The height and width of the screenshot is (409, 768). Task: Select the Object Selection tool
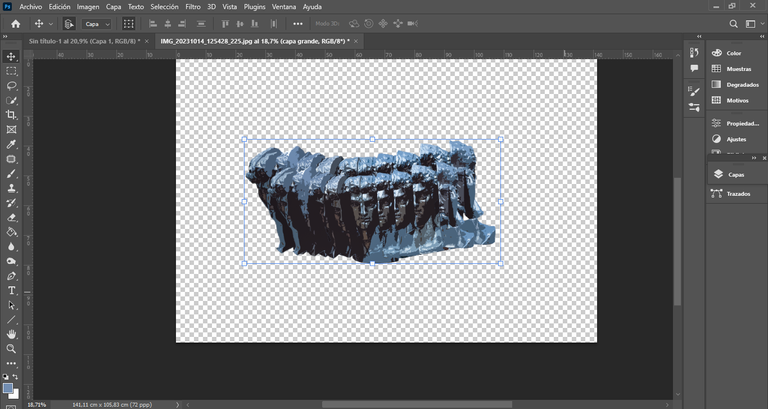[x=11, y=100]
